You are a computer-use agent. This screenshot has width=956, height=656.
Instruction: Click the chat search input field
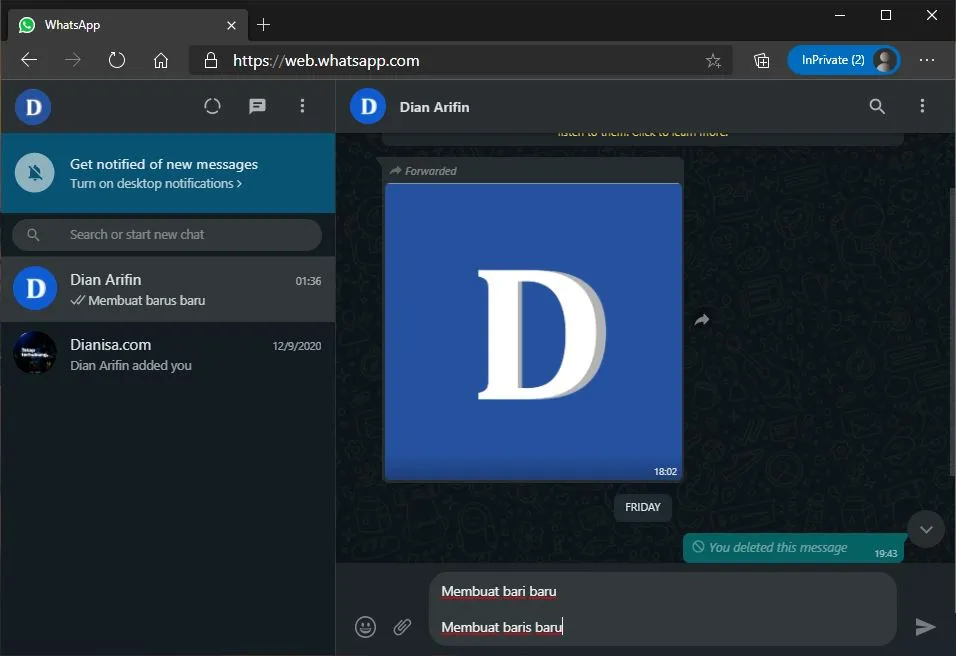[168, 234]
